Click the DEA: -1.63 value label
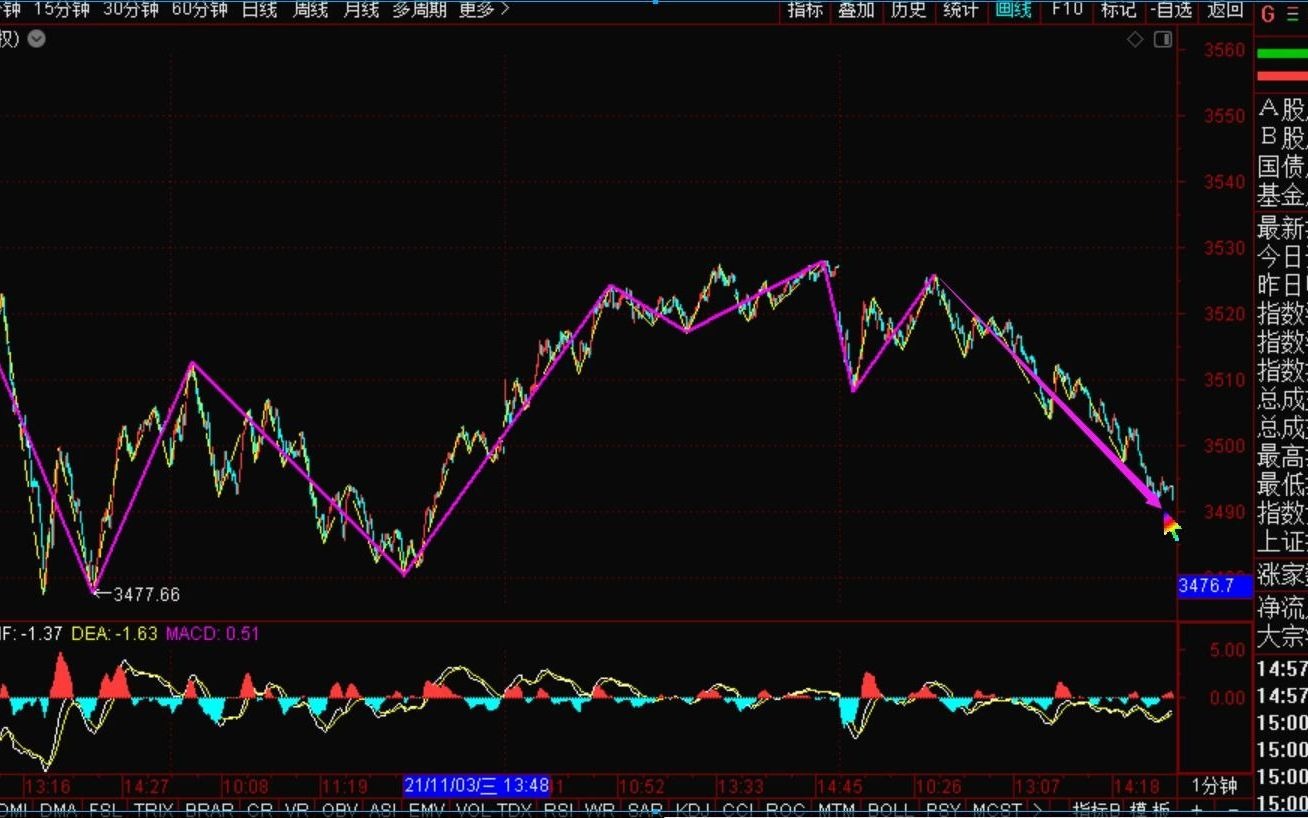This screenshot has width=1308, height=818. (x=114, y=633)
